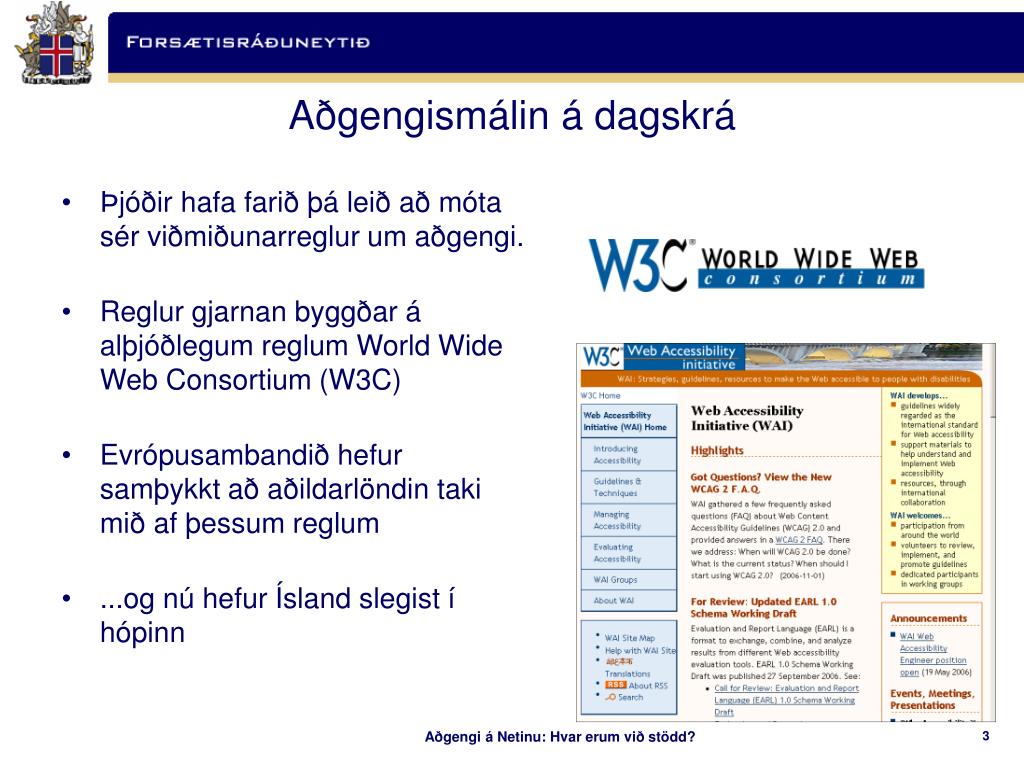Click the W3C logo in the WAI page header

point(601,357)
